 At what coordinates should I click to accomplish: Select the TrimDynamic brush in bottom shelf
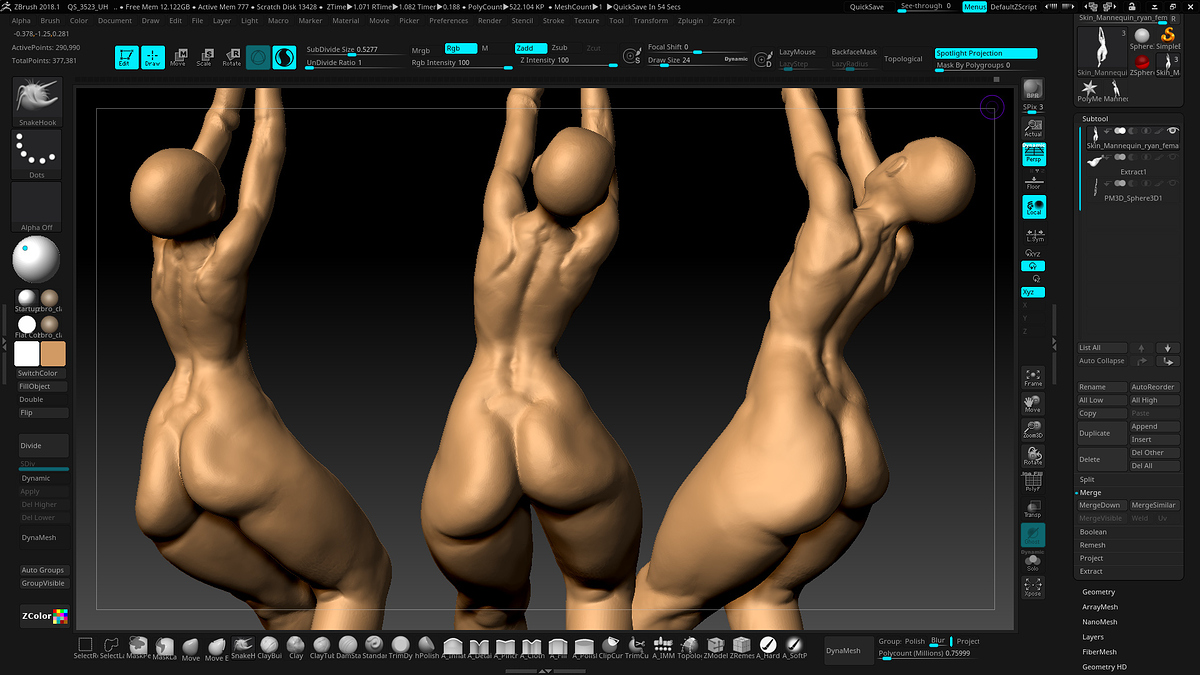click(401, 648)
